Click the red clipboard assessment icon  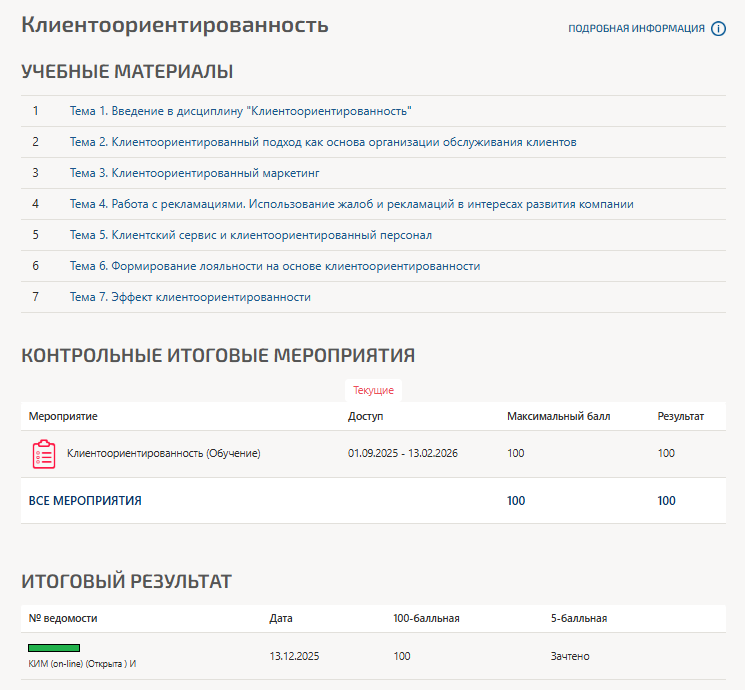[x=44, y=454]
